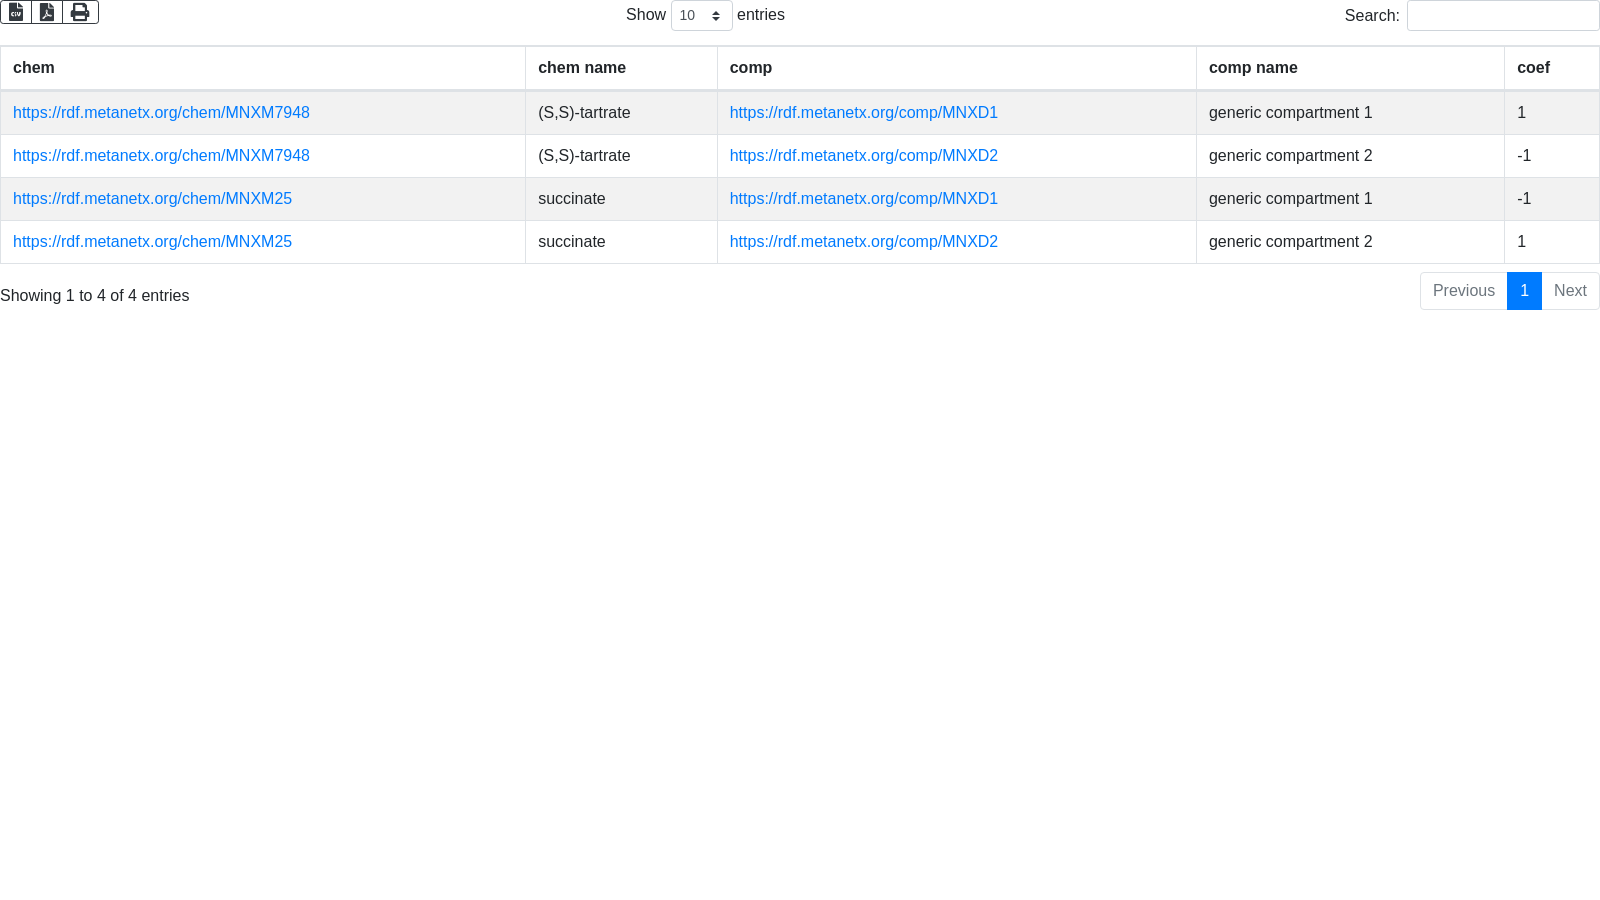Open the MNXM7948 link in the first row
Viewport: 1600px width, 900px height.
coord(161,113)
